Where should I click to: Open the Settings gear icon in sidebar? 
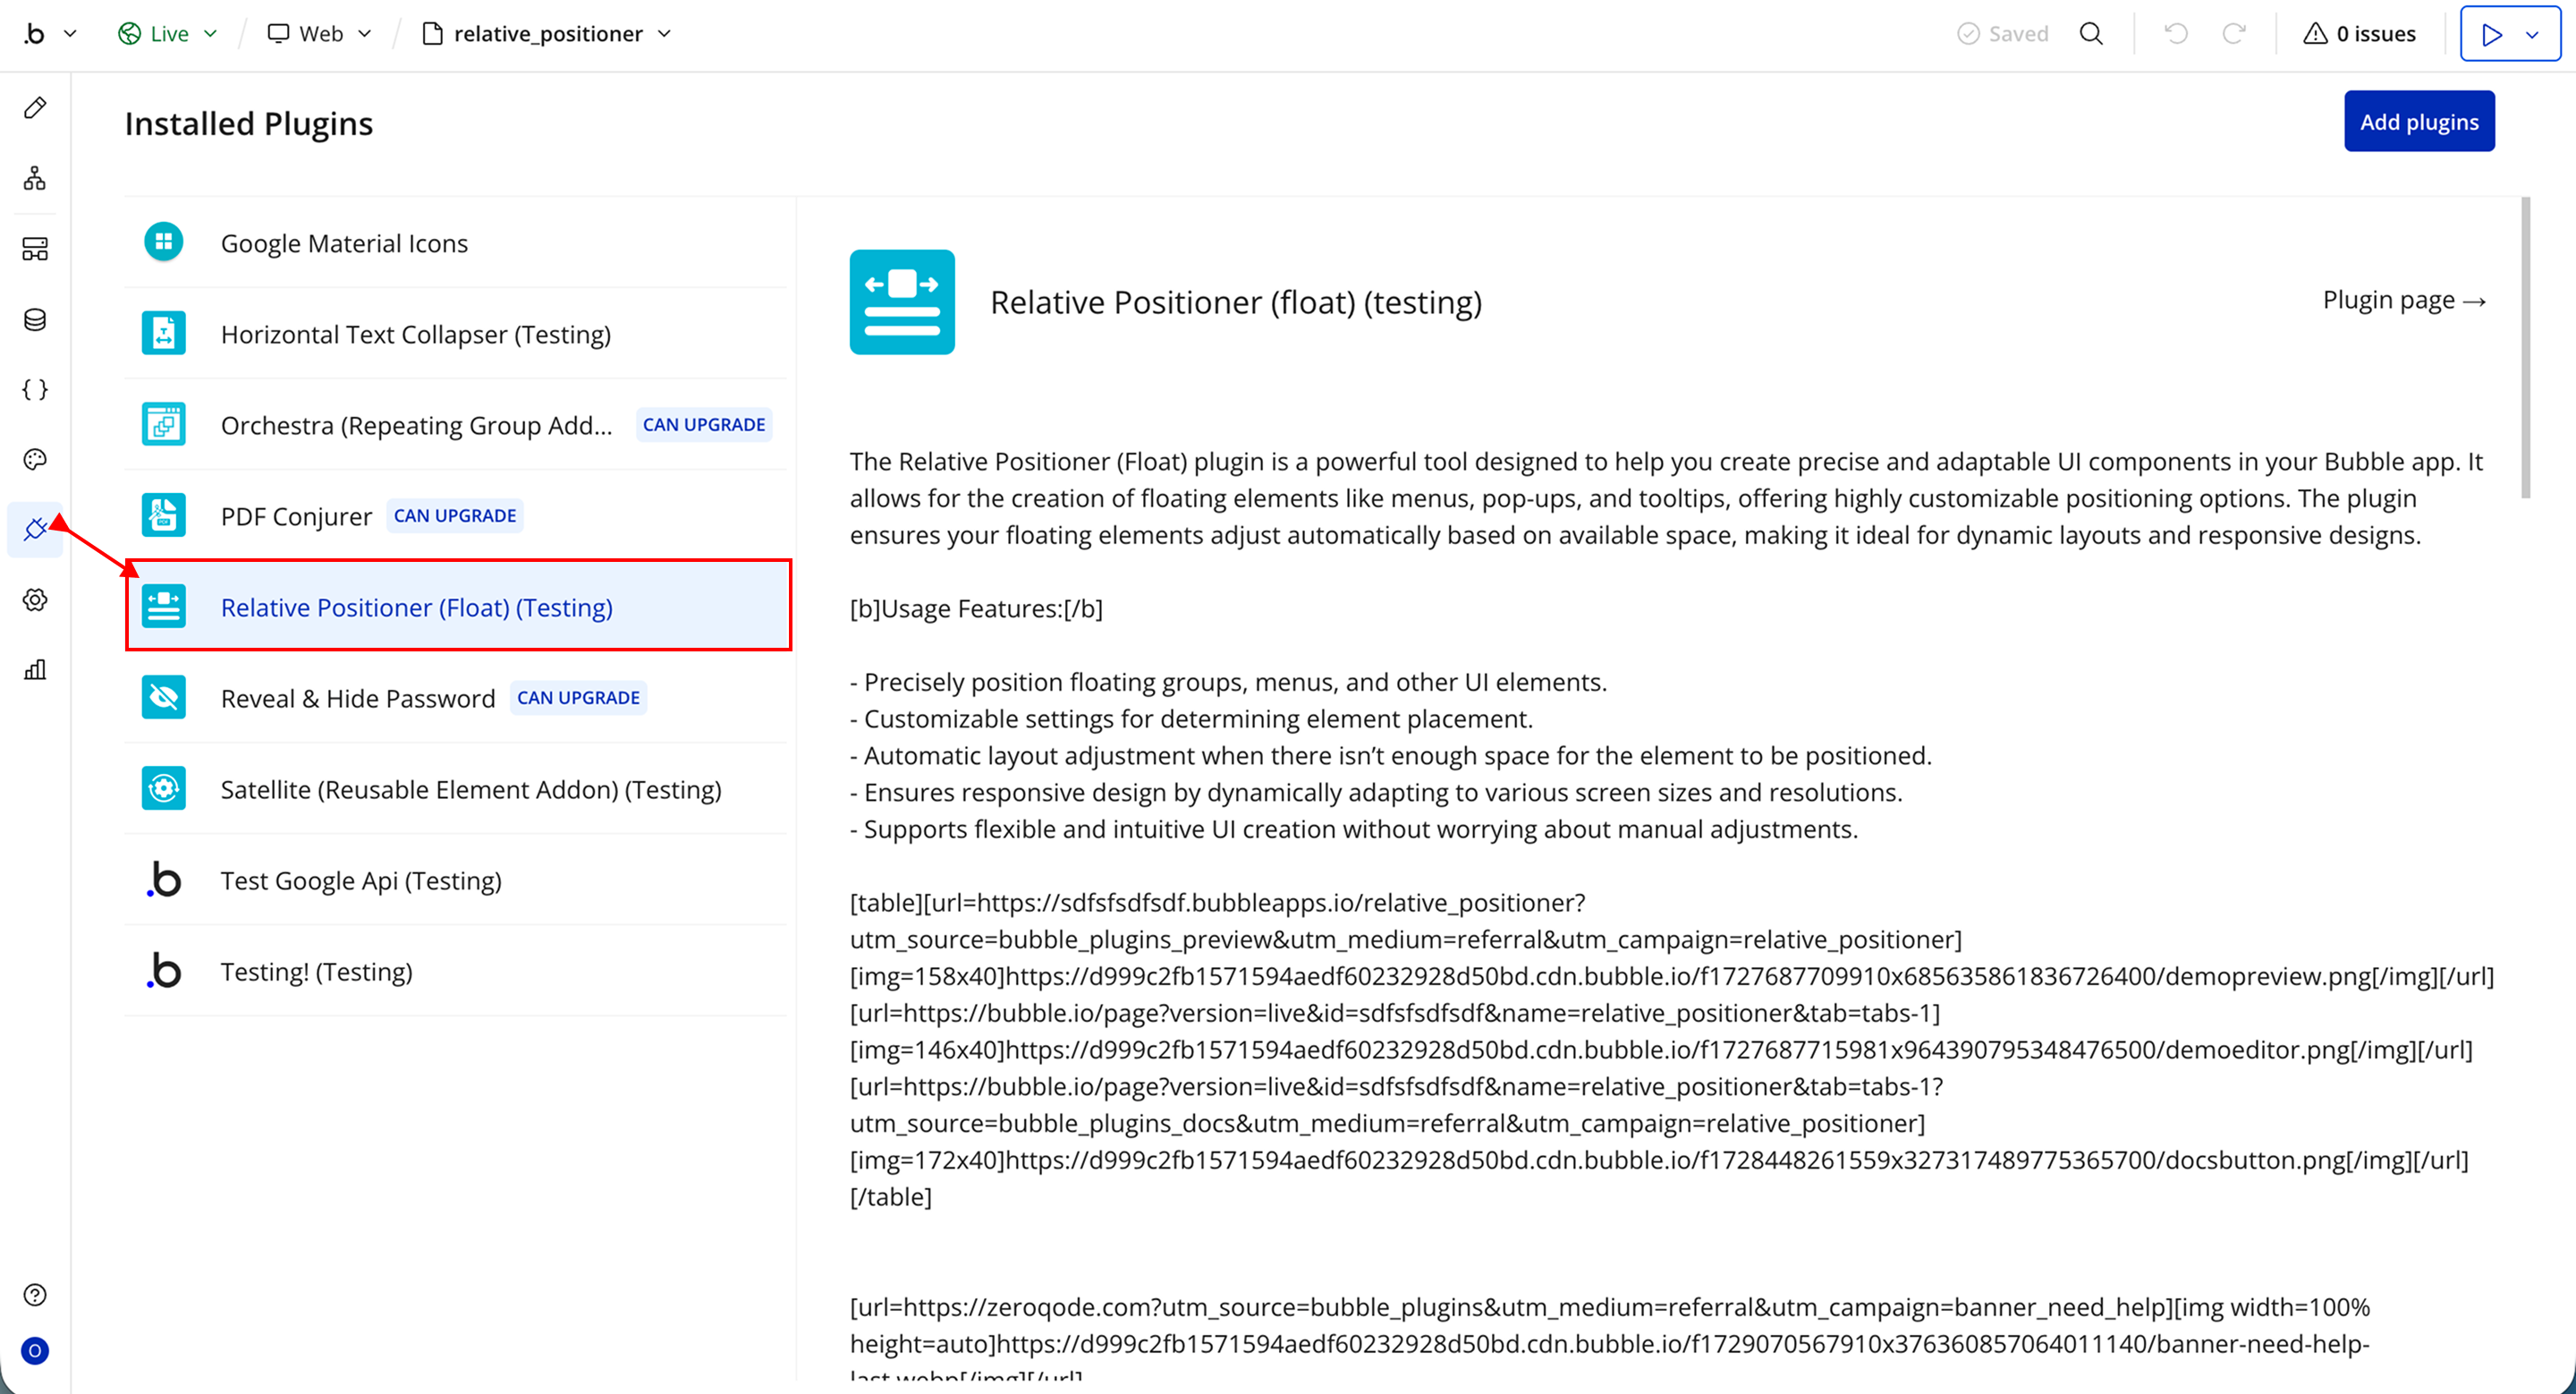[x=35, y=600]
